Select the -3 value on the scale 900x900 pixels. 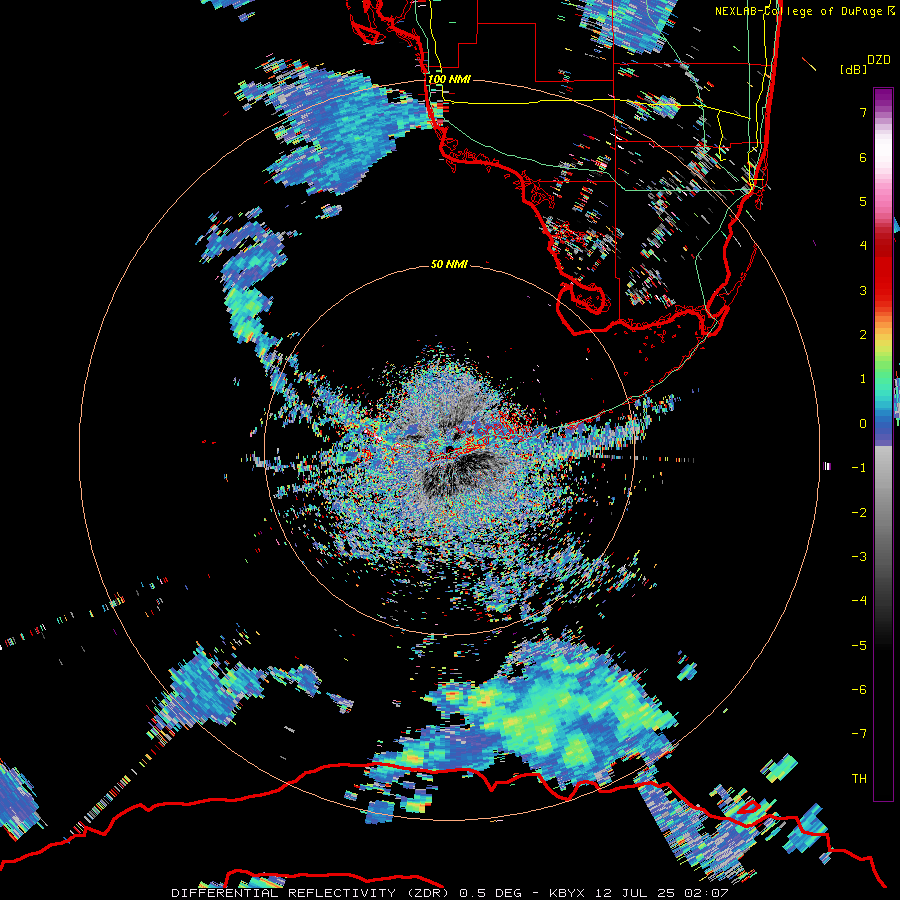click(859, 556)
